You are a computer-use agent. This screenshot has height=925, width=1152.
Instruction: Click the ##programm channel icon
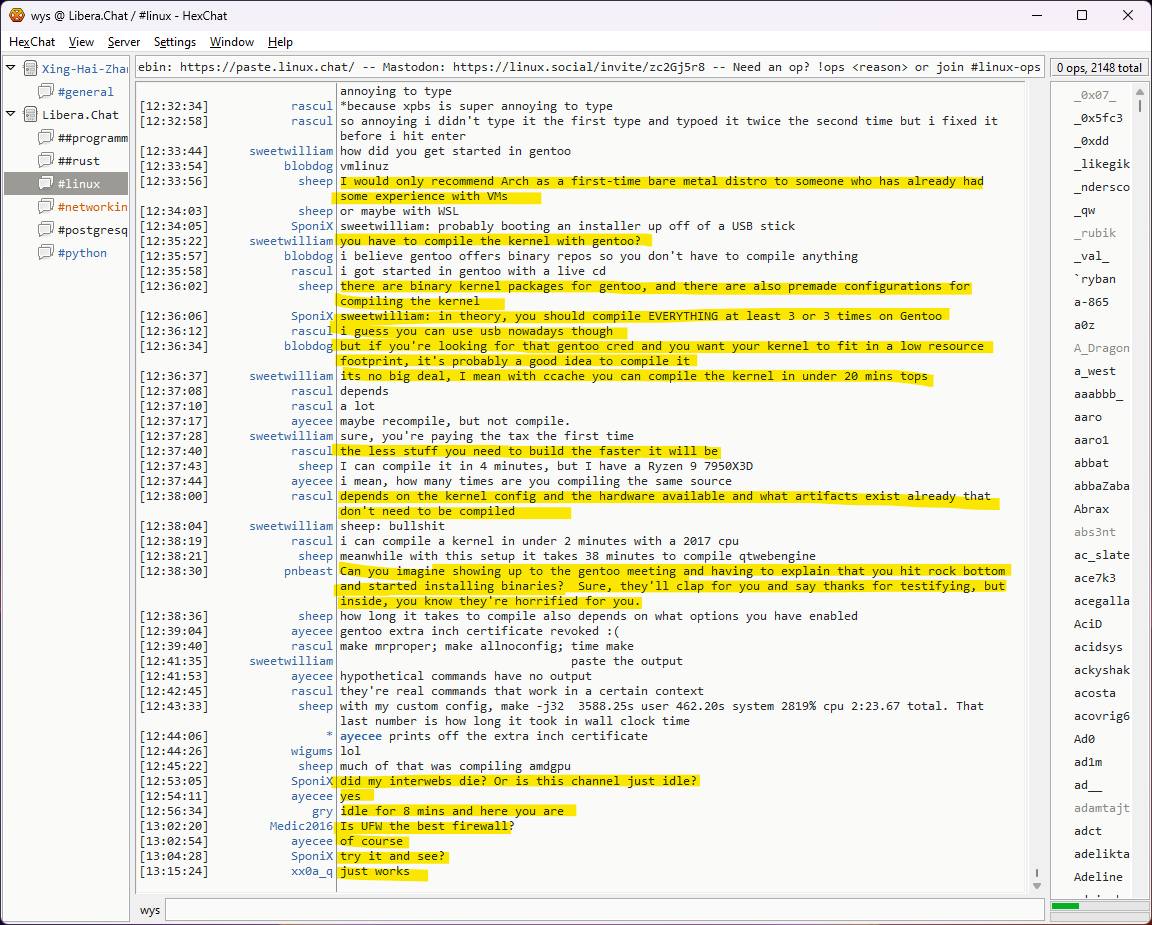46,138
